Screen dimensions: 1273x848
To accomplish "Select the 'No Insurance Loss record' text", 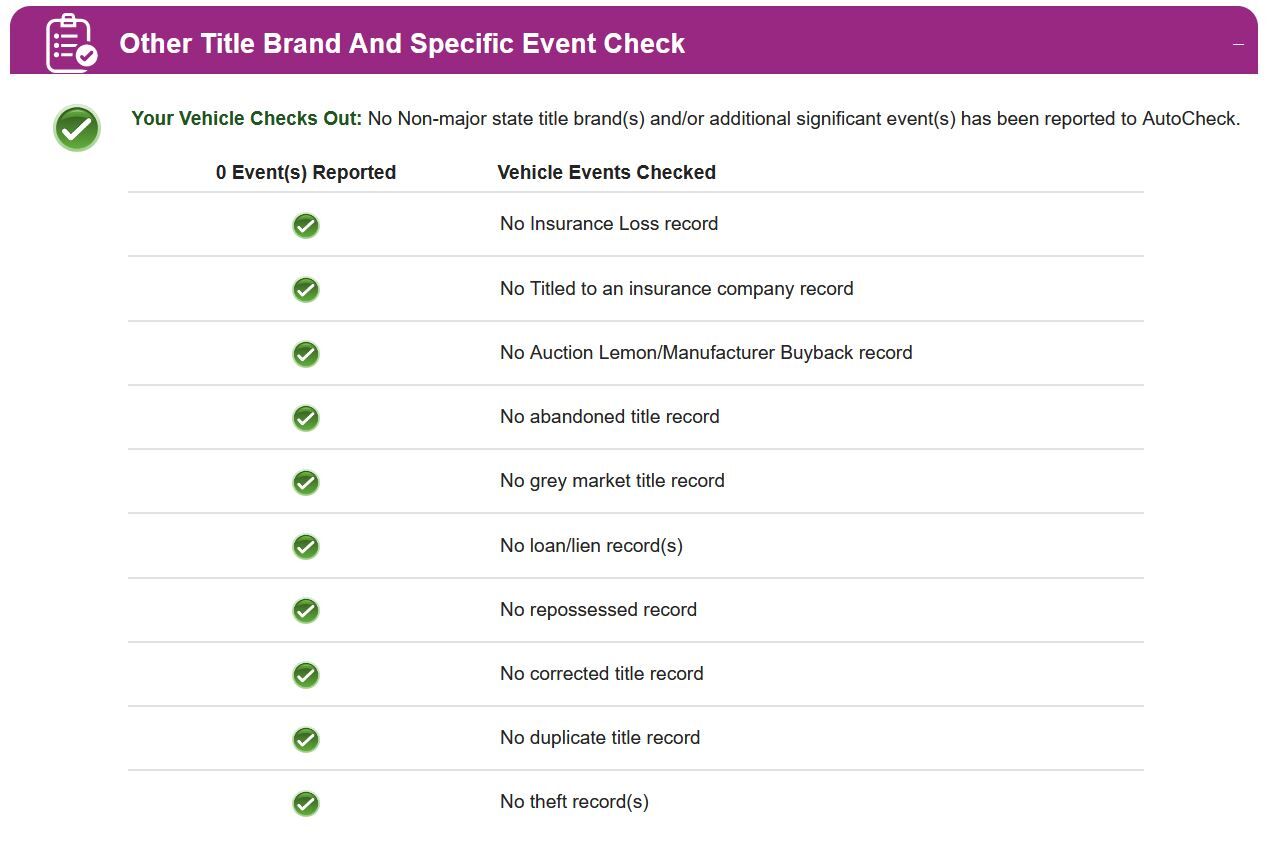I will [609, 224].
